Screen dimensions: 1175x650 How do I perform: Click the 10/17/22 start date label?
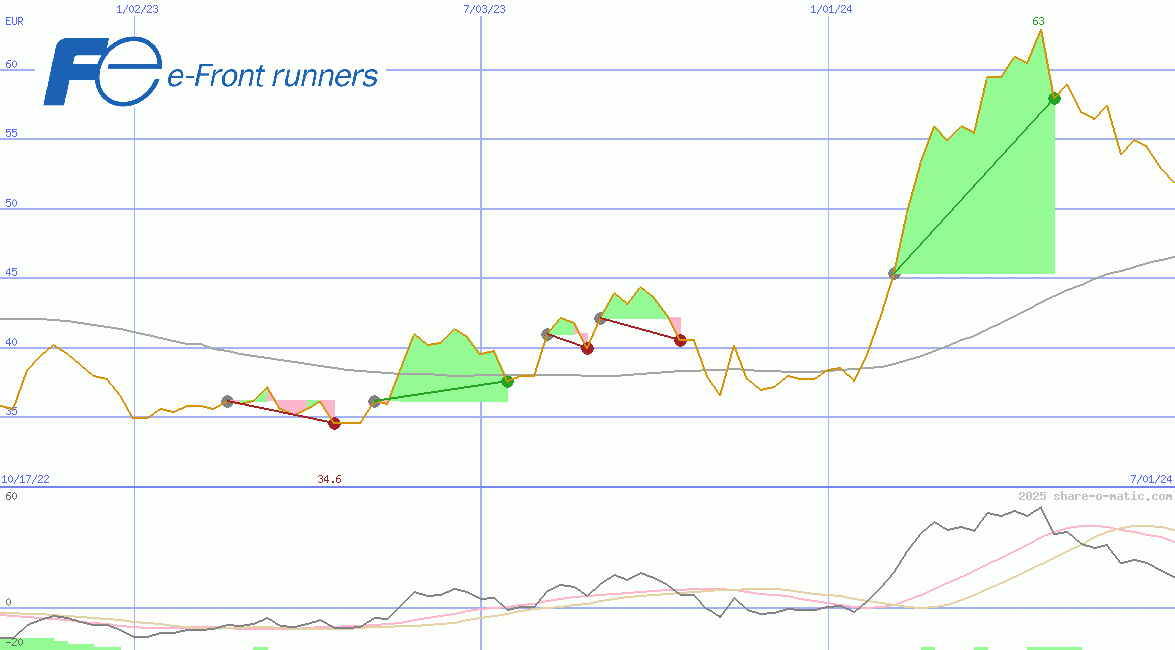tap(25, 479)
